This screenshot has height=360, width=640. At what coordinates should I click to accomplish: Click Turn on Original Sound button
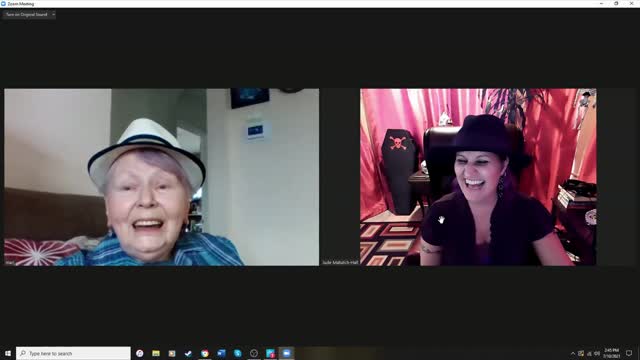pyautogui.click(x=27, y=14)
